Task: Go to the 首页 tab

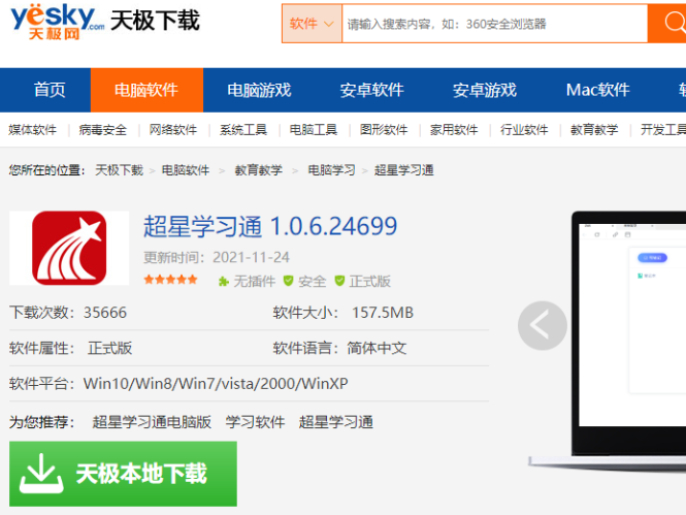Action: [49, 90]
